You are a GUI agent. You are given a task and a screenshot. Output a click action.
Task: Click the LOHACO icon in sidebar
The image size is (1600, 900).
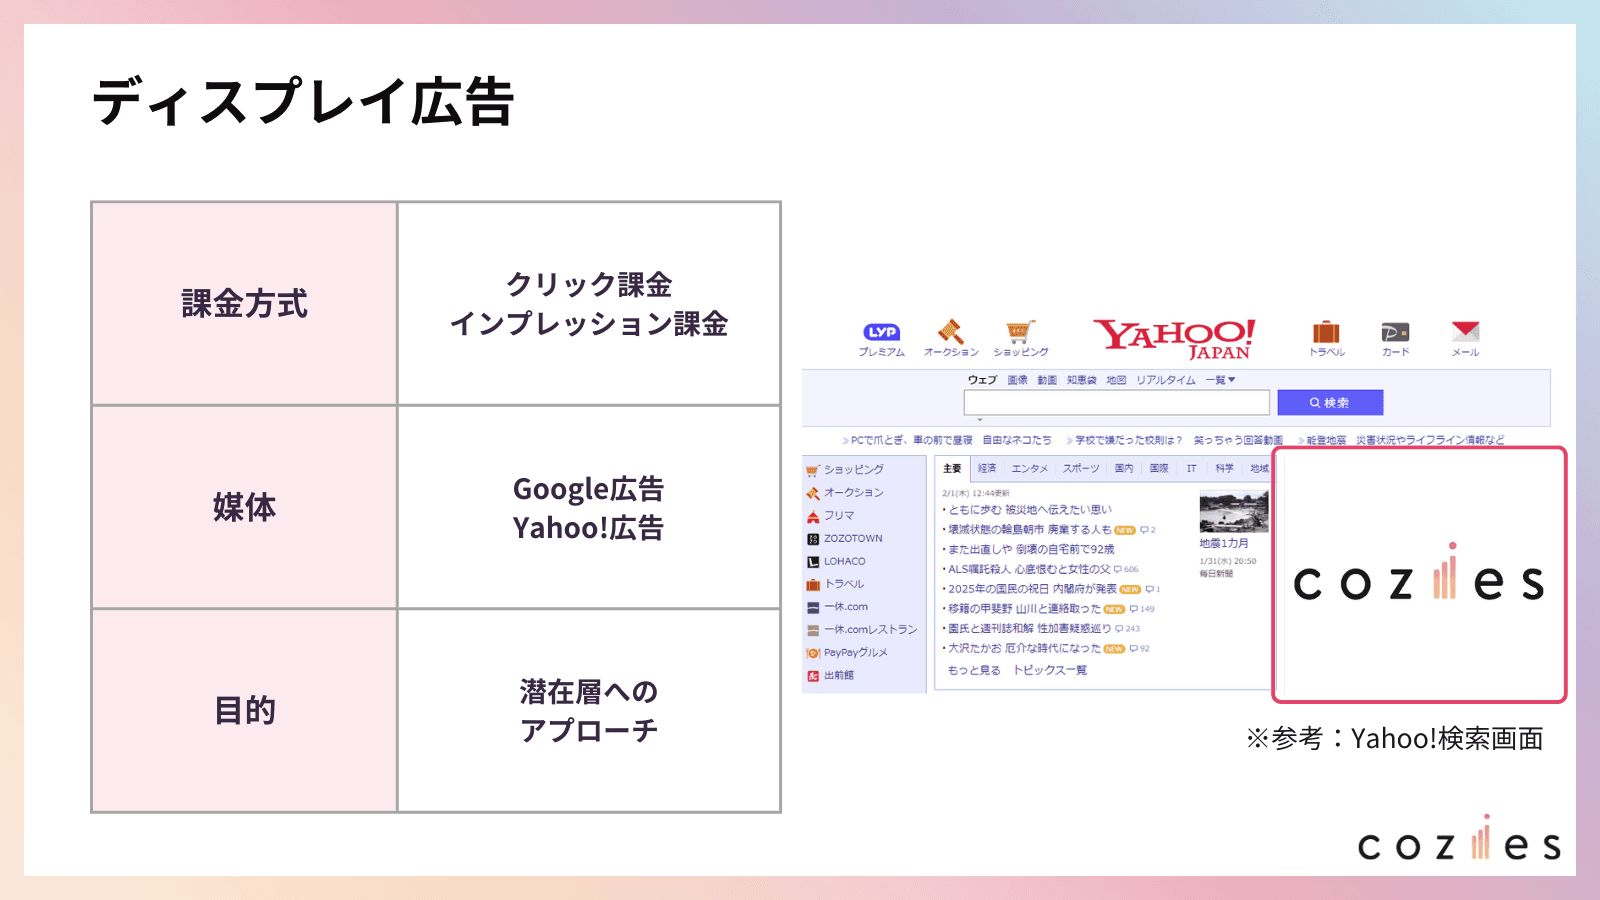(x=813, y=562)
